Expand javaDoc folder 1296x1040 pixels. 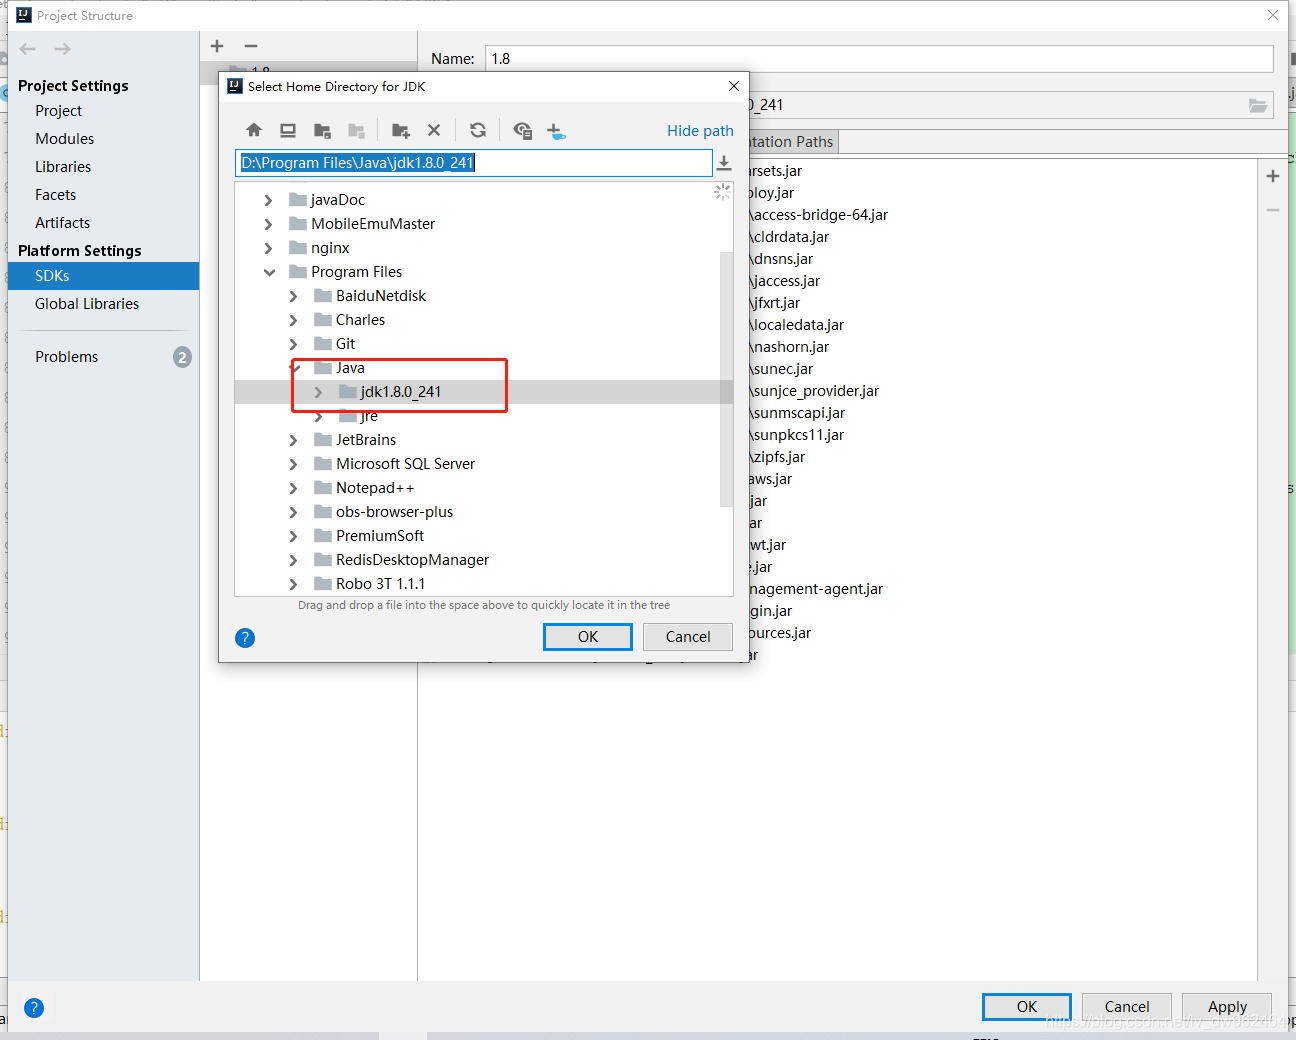[x=268, y=200]
